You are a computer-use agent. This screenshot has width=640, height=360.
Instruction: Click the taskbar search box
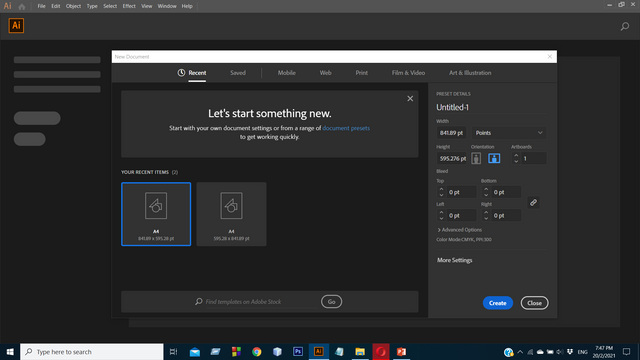pos(92,351)
